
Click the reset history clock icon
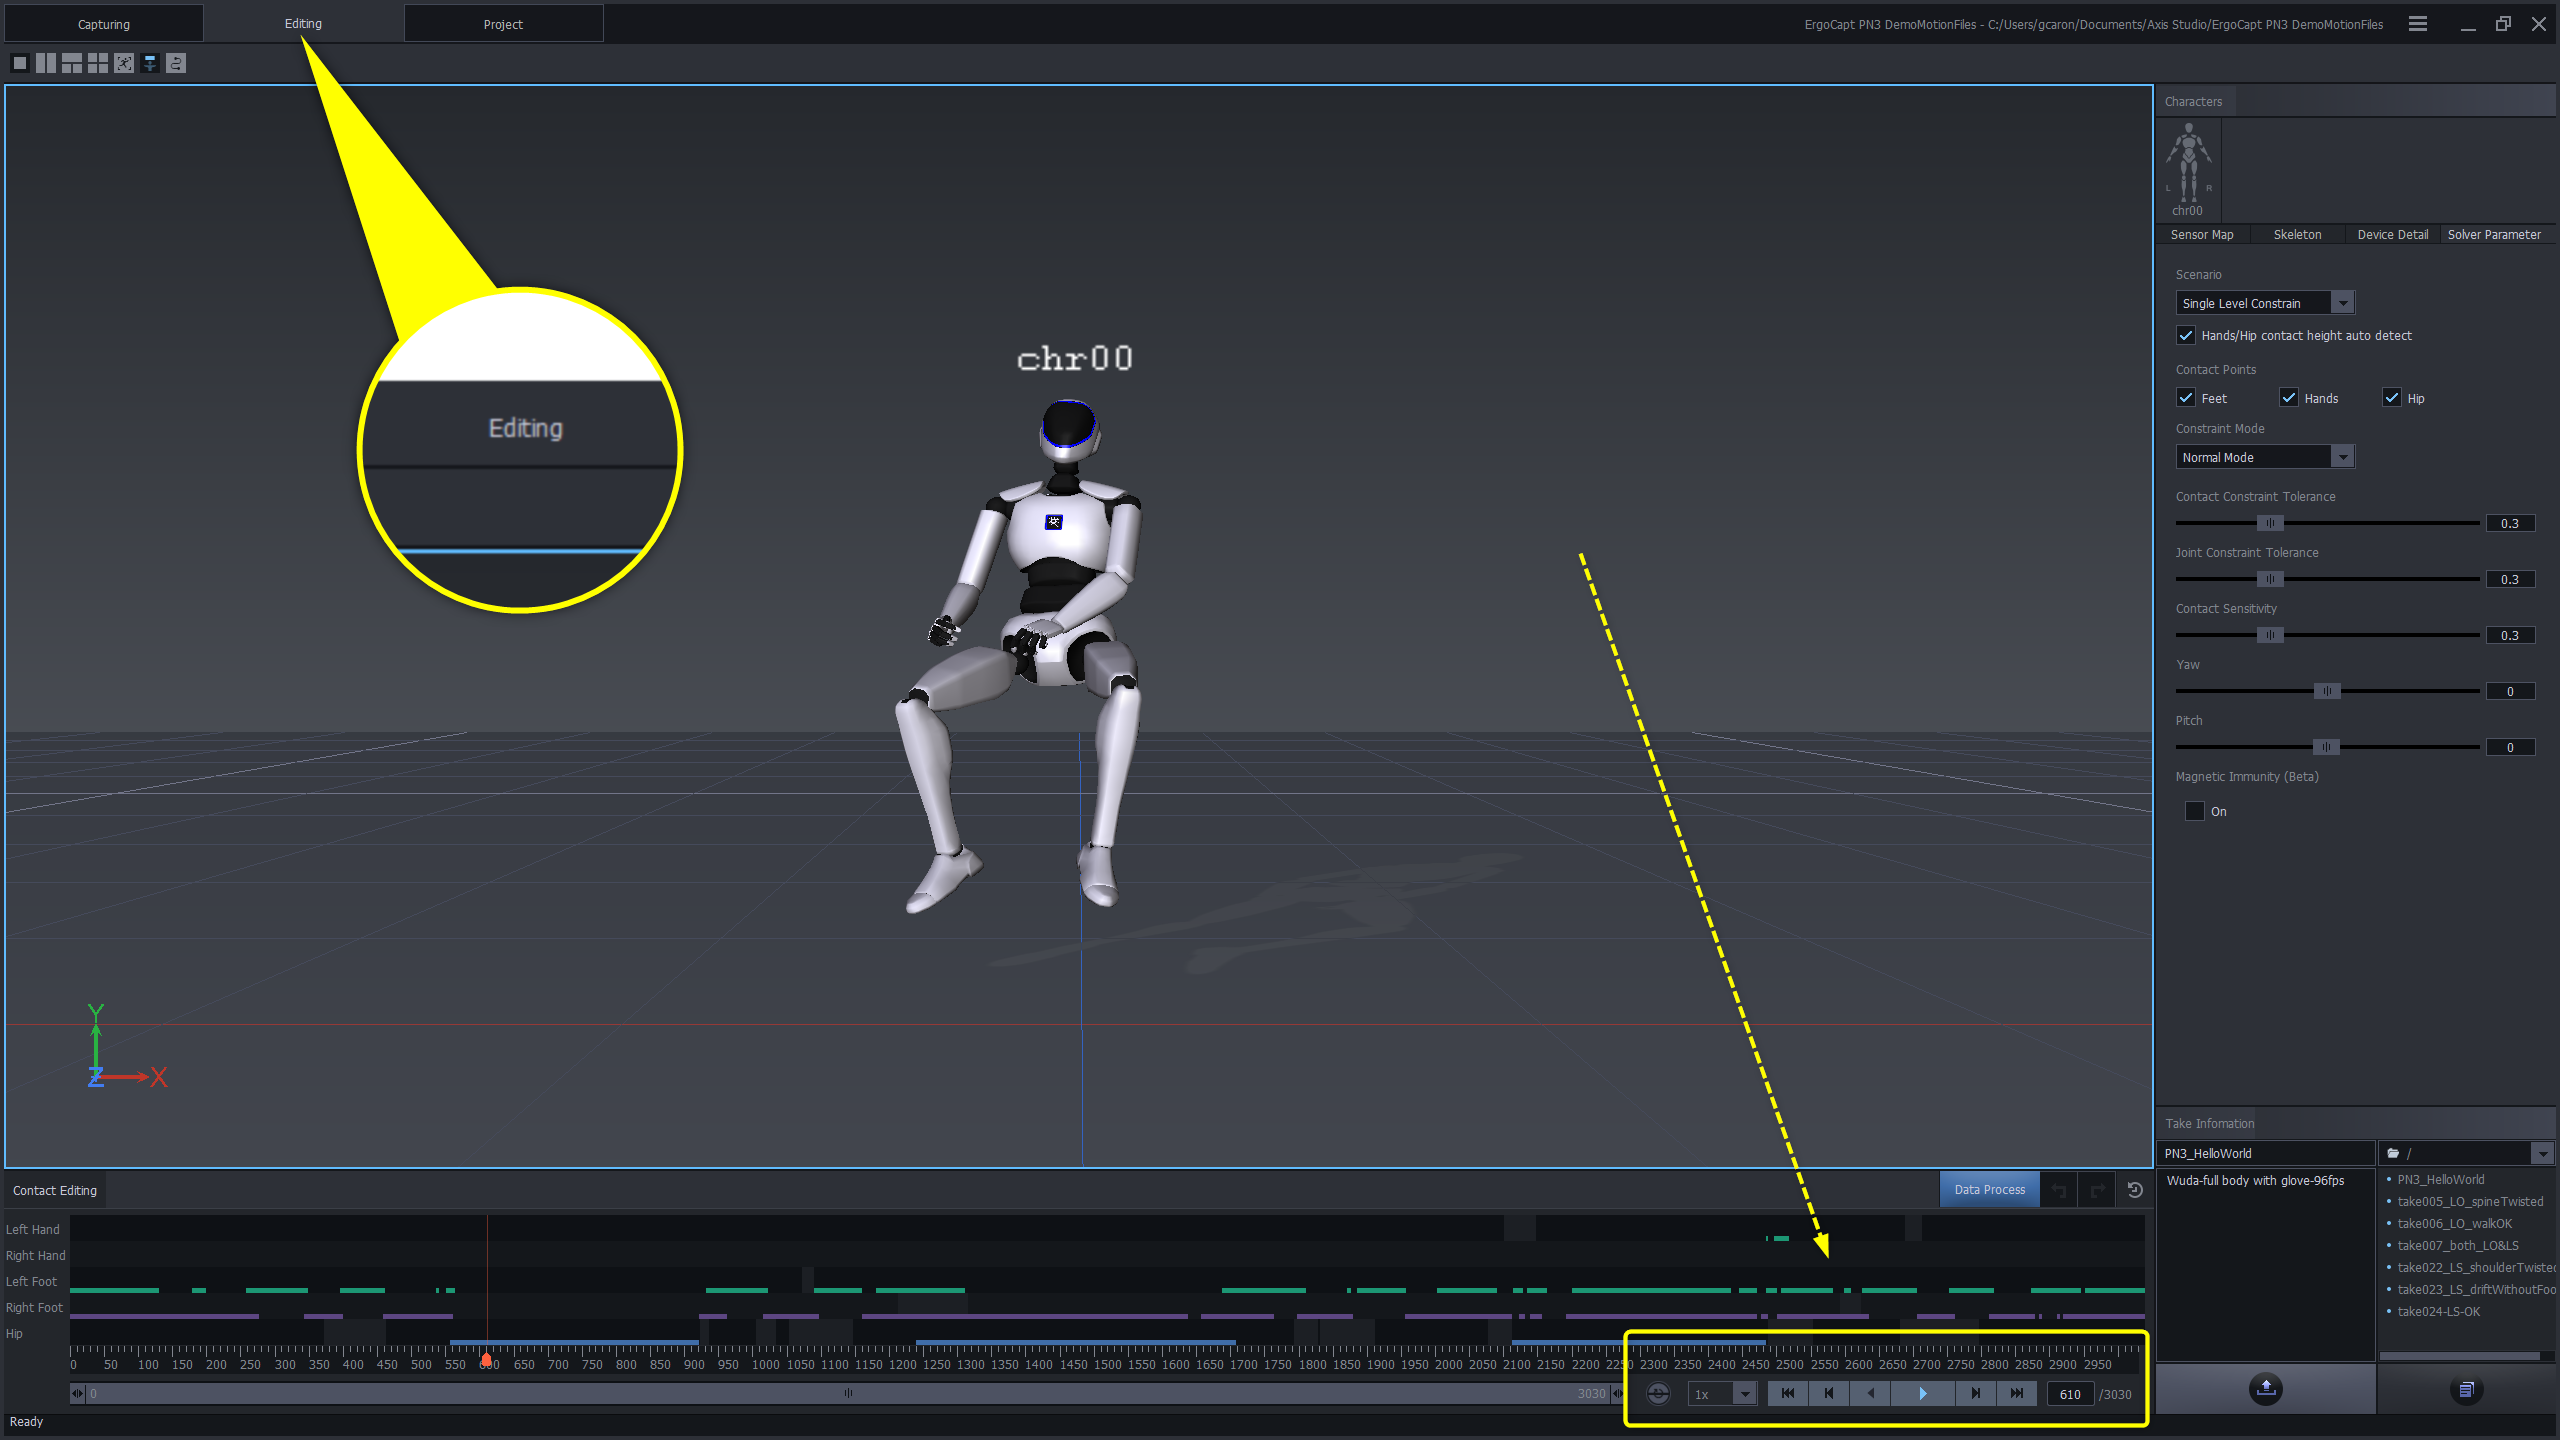pyautogui.click(x=2135, y=1190)
